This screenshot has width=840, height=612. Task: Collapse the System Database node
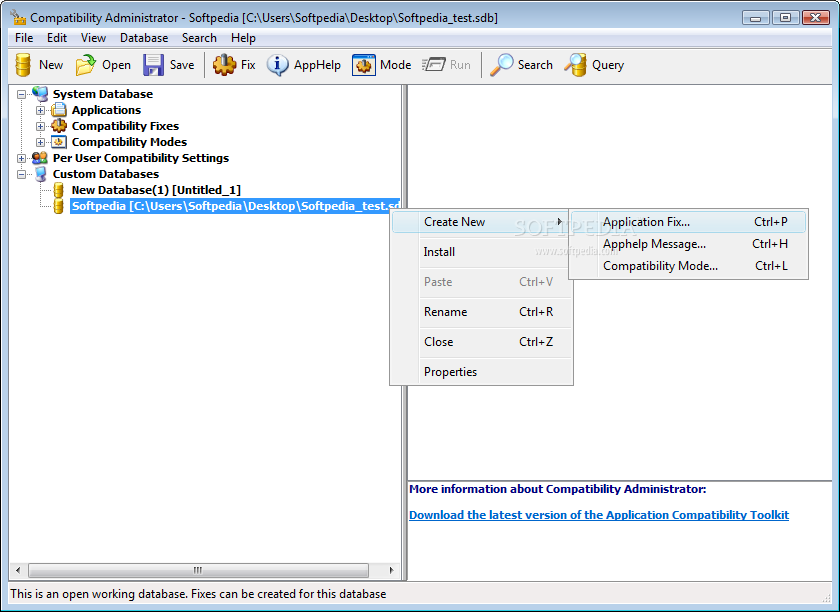(21, 94)
